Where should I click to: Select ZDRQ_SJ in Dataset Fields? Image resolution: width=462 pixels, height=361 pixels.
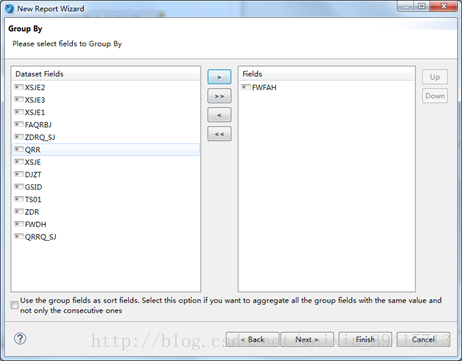(x=106, y=137)
